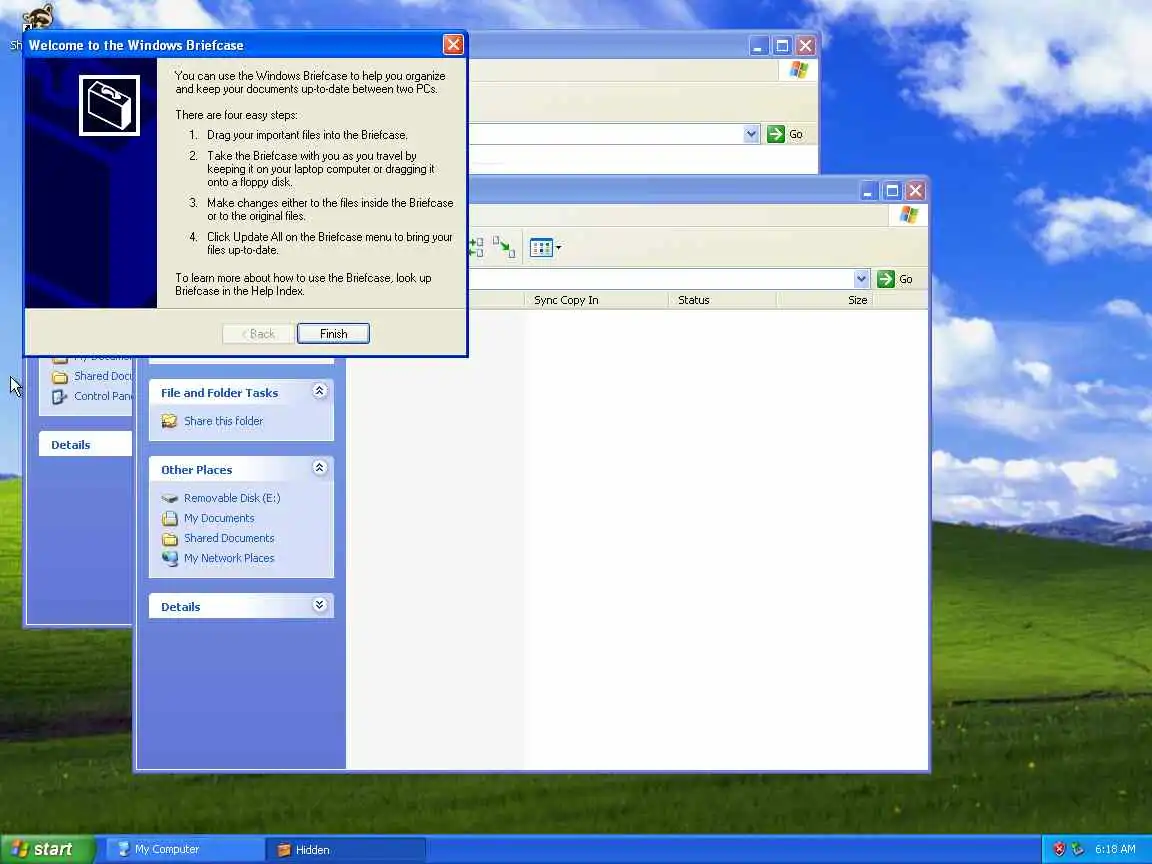Click Go in the front Briefcase window
The image size is (1152, 864).
pos(896,279)
